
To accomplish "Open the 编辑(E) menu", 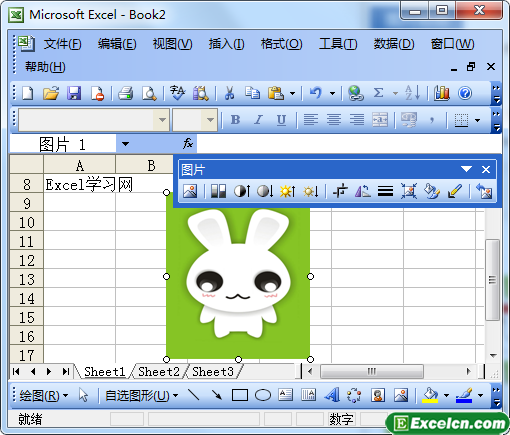I will (x=117, y=44).
